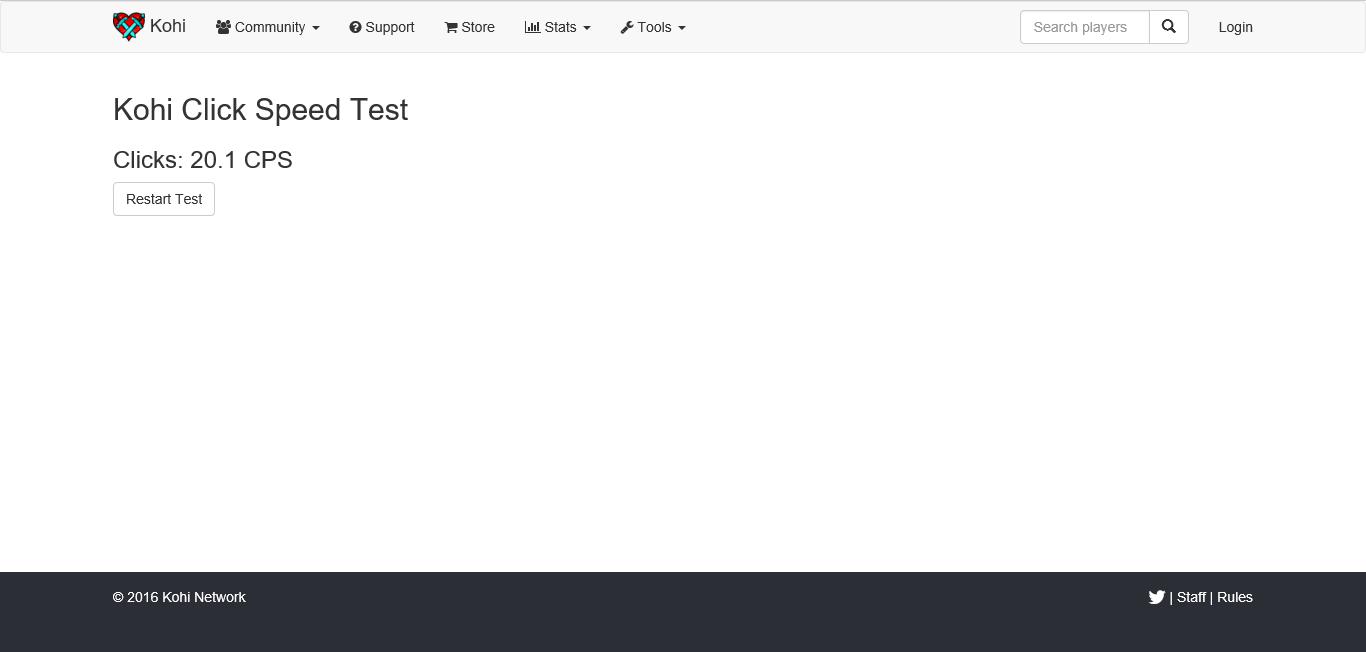Open the Kohi home link text
This screenshot has width=1366, height=652.
click(168, 26)
